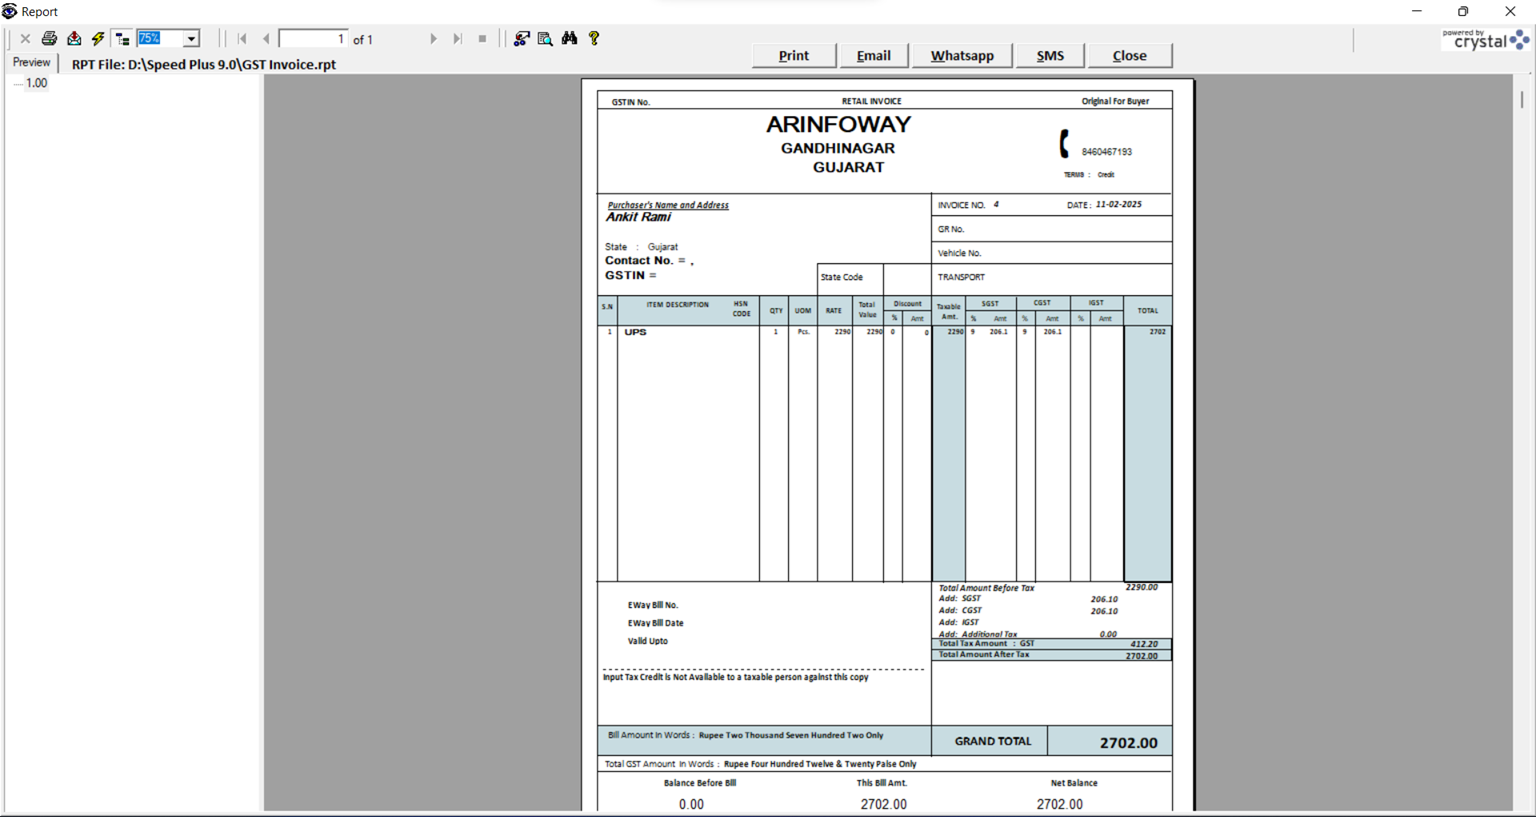Click the TRANSPORT field label

pyautogui.click(x=961, y=277)
